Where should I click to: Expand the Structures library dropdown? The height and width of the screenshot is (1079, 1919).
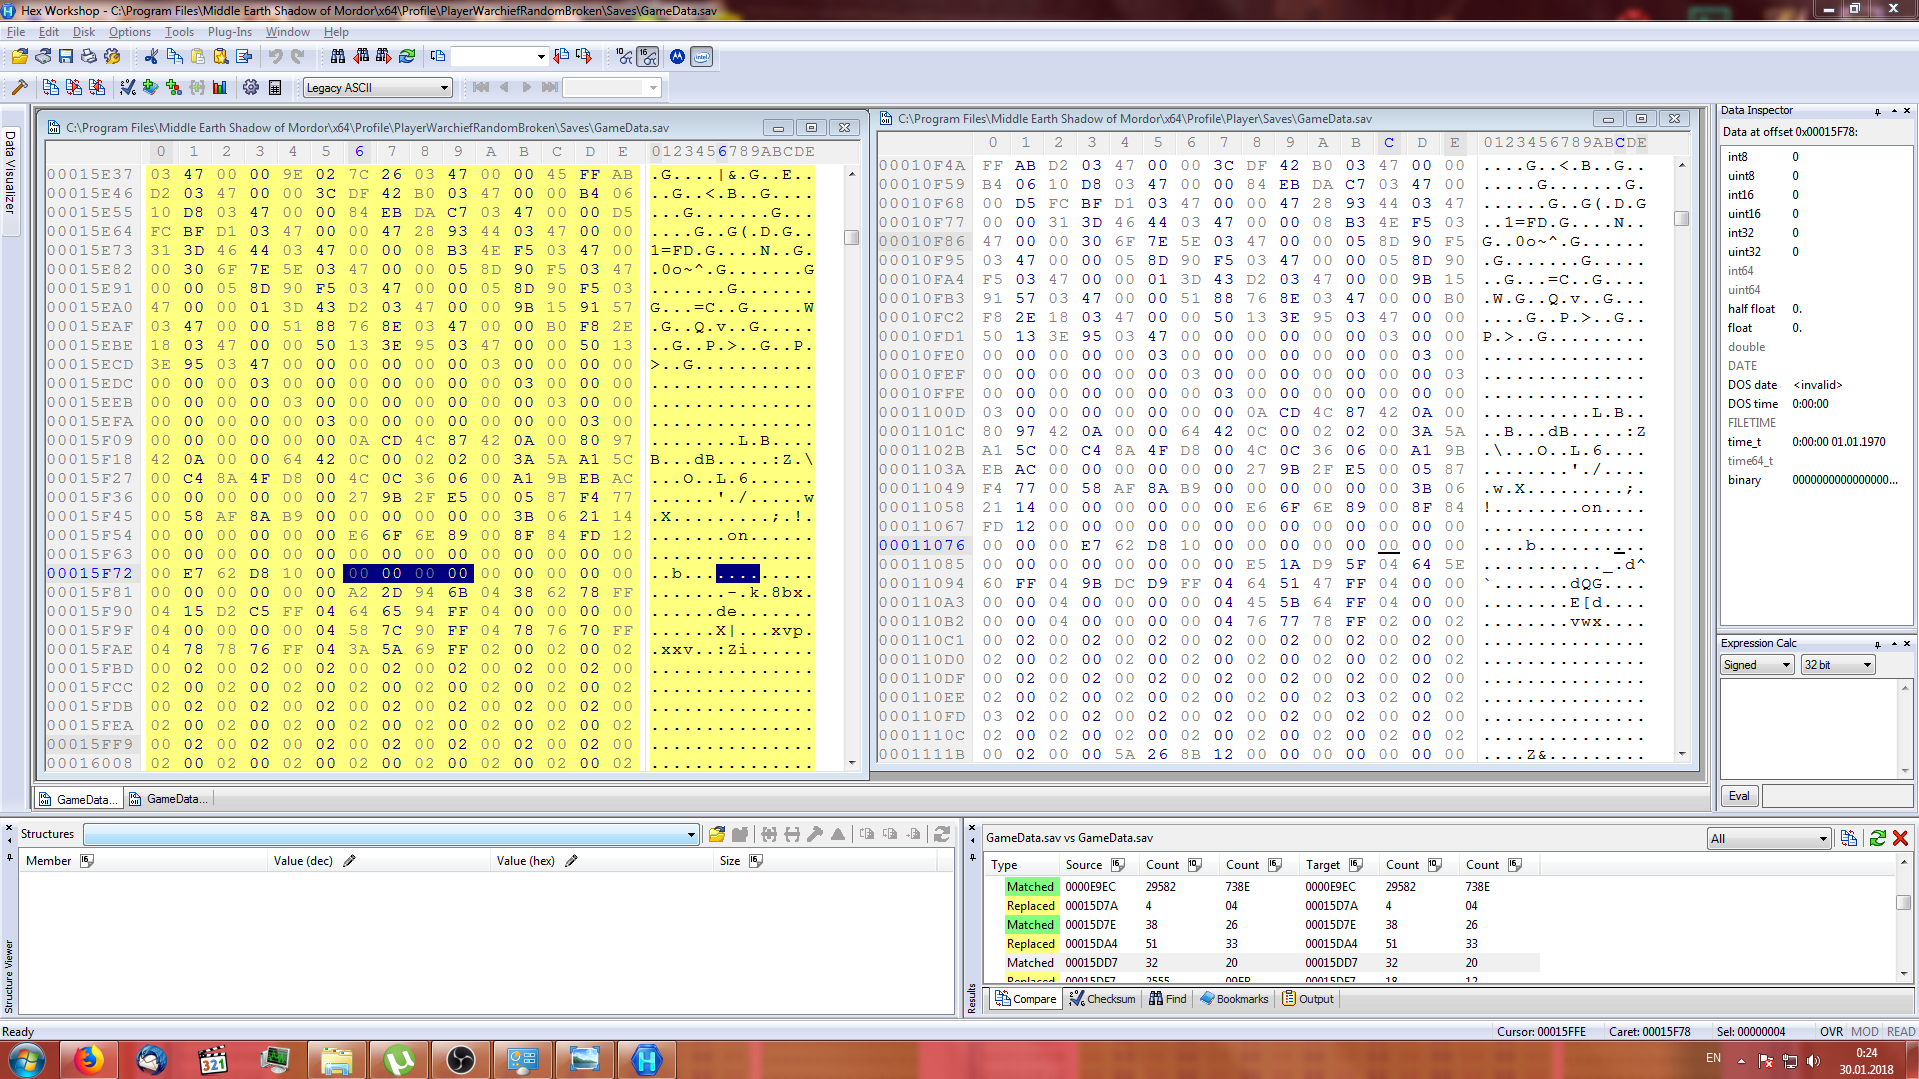(x=690, y=835)
